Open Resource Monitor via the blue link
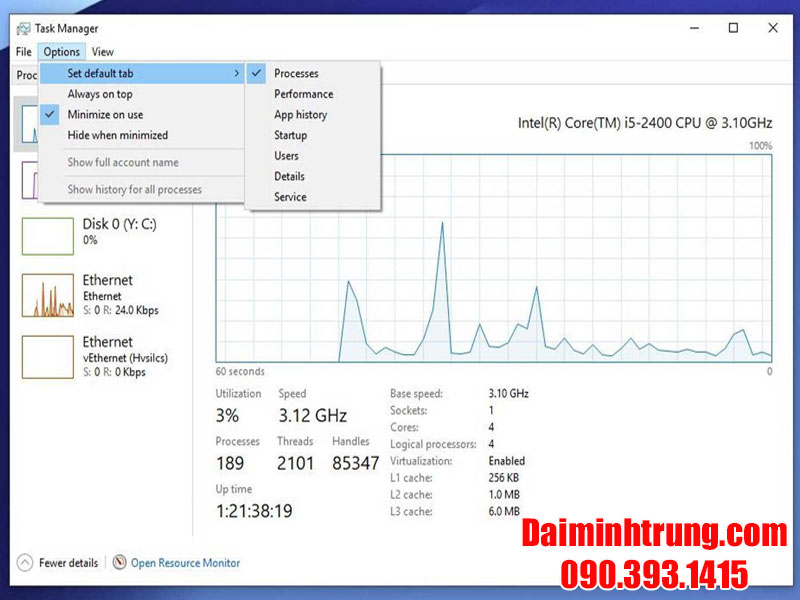 [186, 563]
